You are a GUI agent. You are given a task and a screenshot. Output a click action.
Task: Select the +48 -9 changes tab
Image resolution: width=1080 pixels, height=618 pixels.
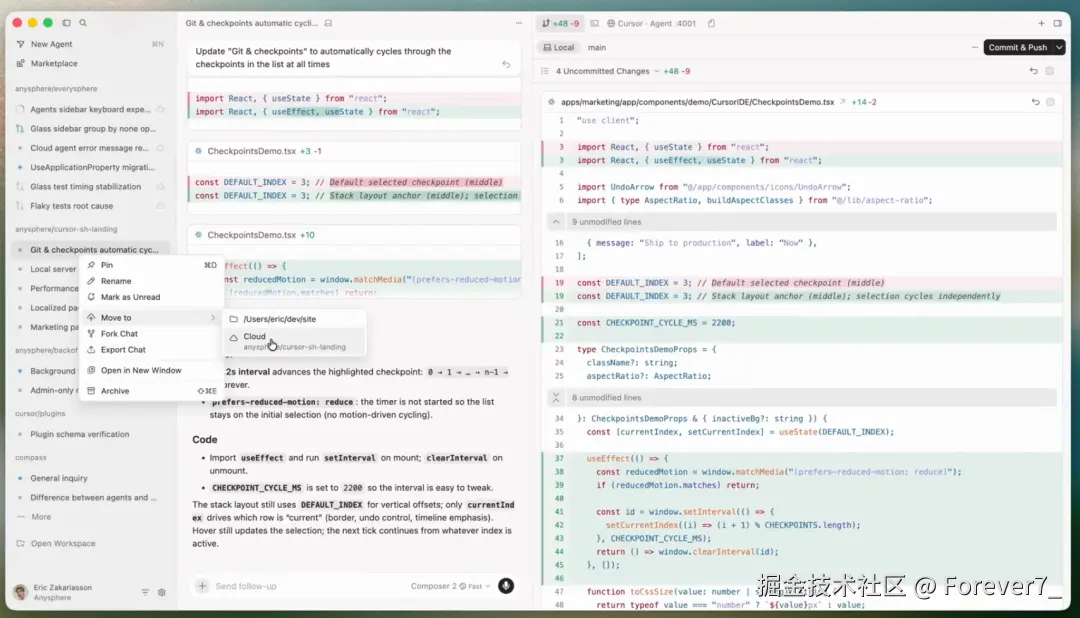[x=561, y=23]
